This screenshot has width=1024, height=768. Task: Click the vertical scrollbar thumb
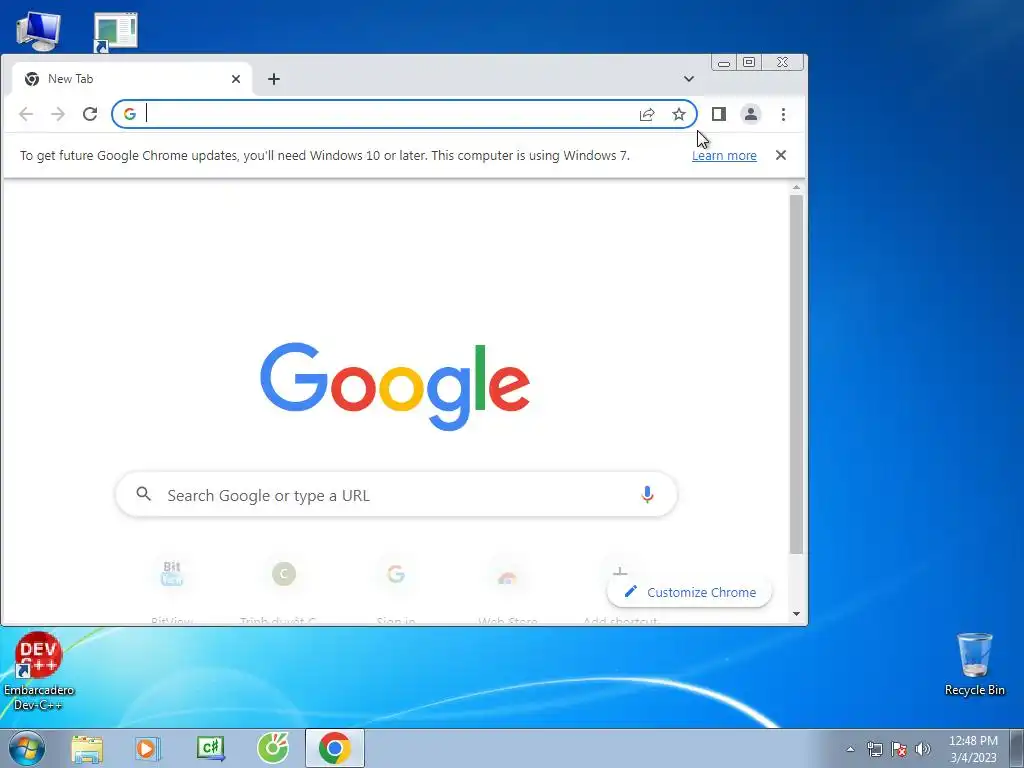[796, 374]
